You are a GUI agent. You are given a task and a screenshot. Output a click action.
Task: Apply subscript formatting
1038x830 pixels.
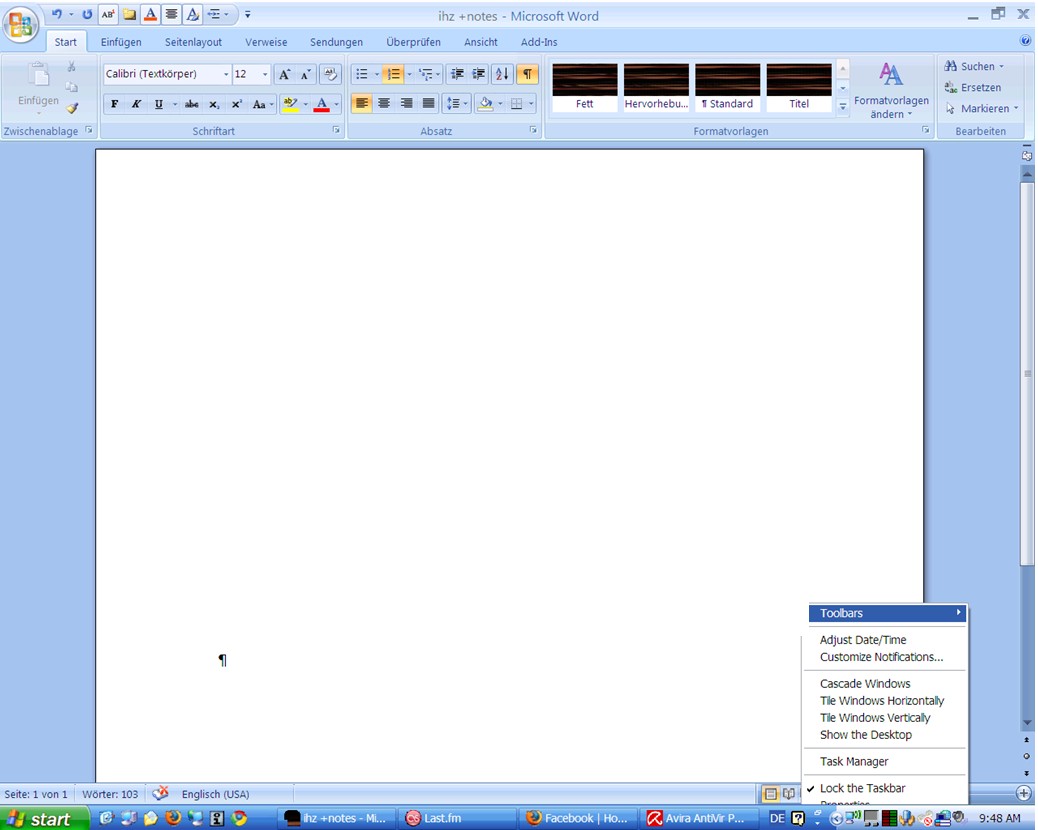coord(214,104)
